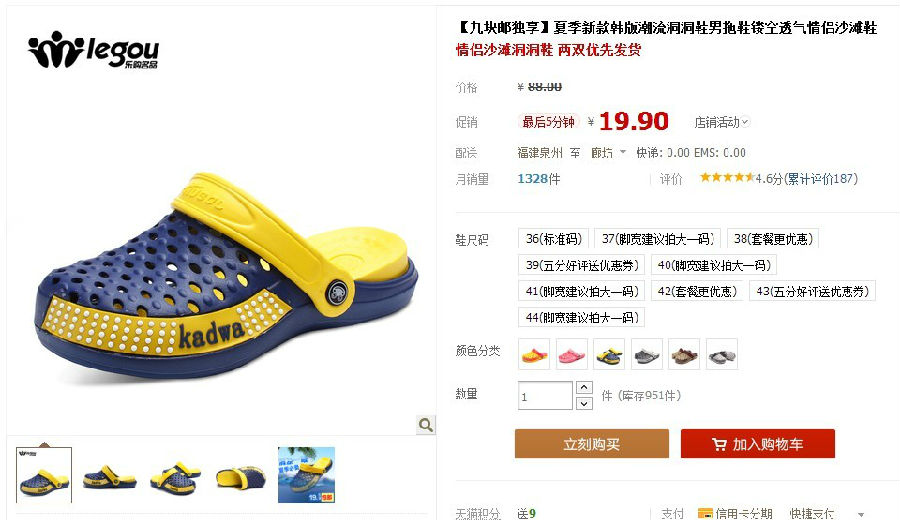
Task: Expand the payment options arrow next to 快捷支付
Action: (x=861, y=514)
